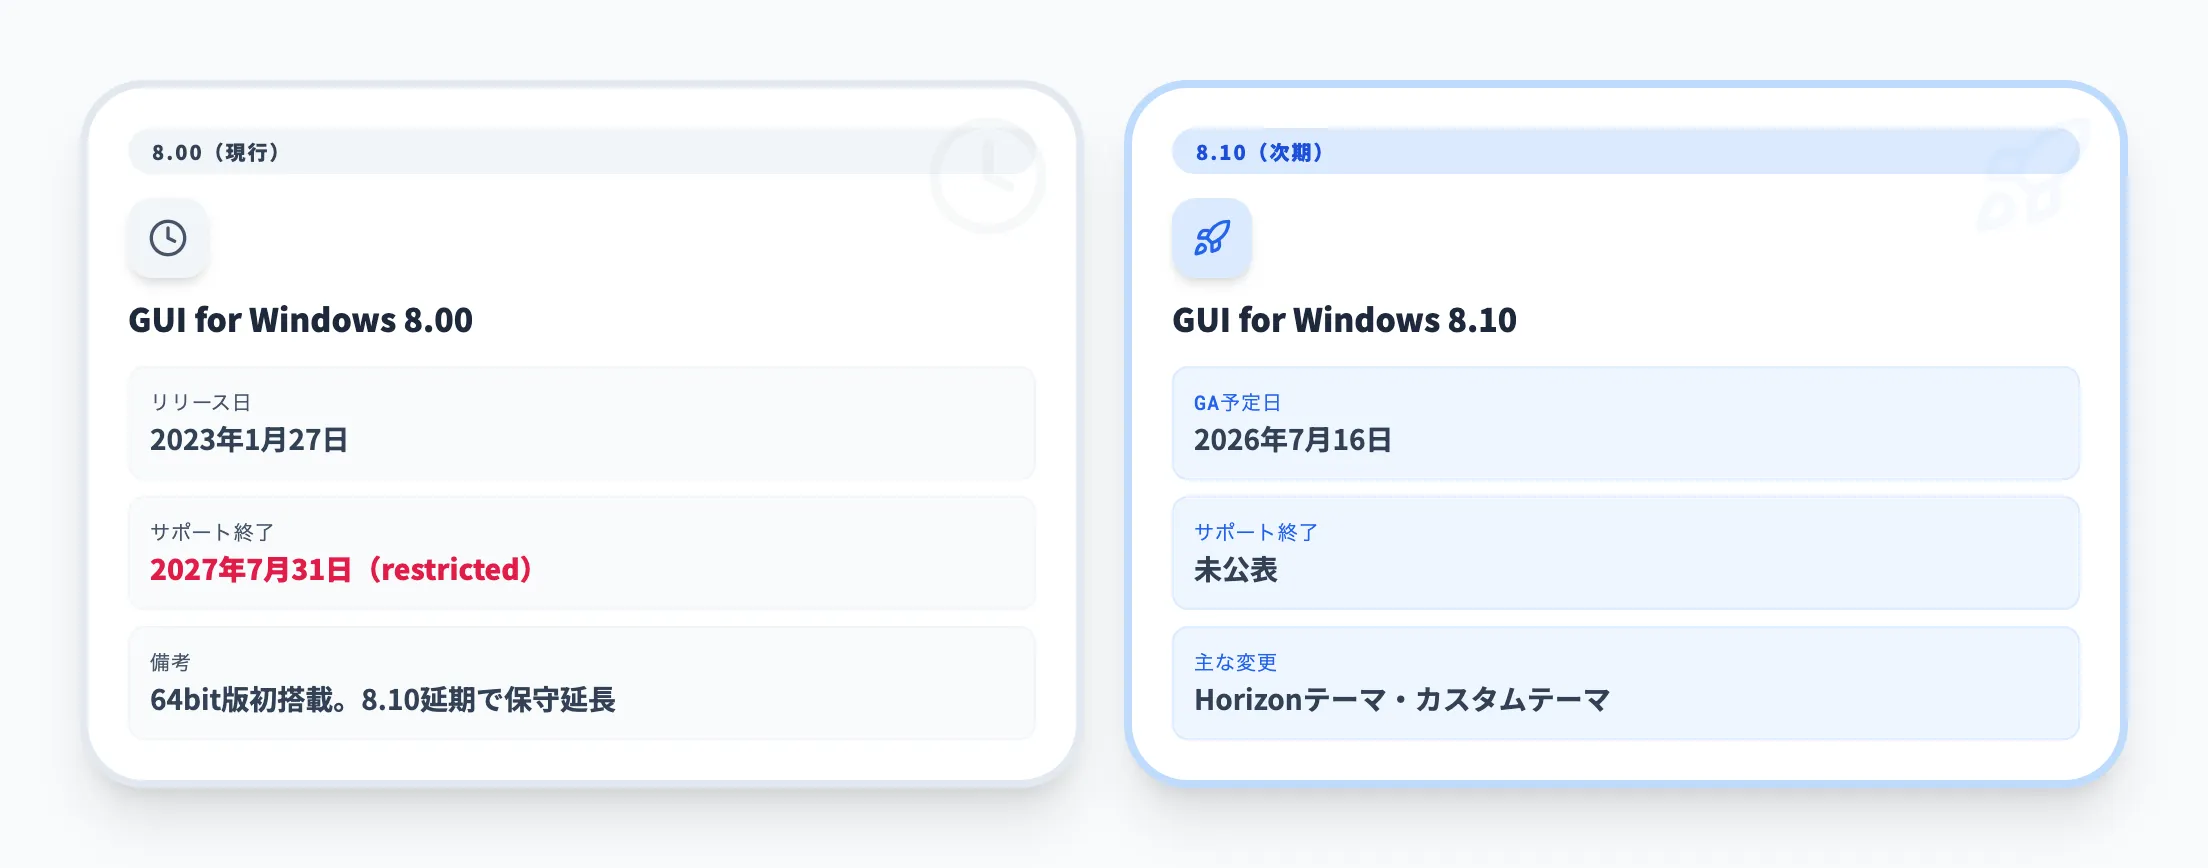This screenshot has width=2208, height=868.
Task: Click the 備考 label
Action: tap(170, 662)
